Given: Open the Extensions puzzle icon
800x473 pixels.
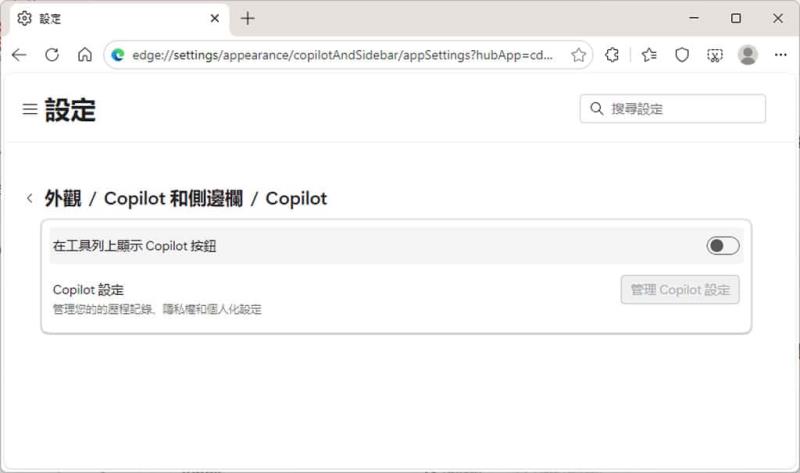Looking at the screenshot, I should pos(612,55).
